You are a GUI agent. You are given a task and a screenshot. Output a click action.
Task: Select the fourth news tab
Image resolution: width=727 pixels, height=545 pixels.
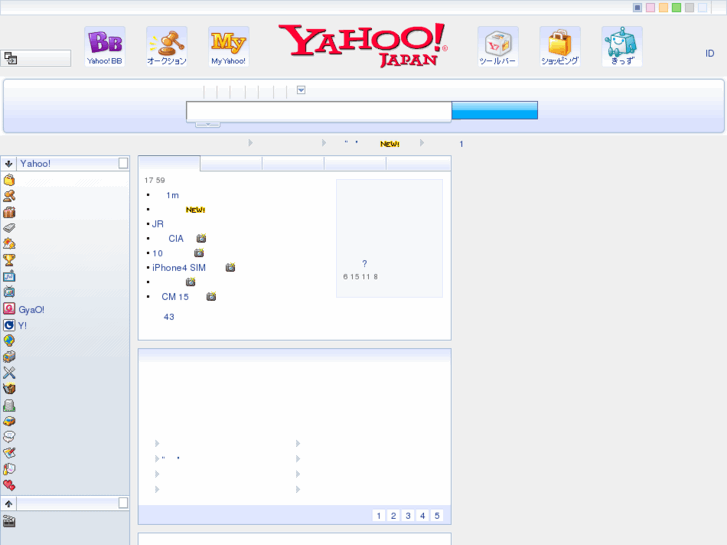click(x=355, y=163)
